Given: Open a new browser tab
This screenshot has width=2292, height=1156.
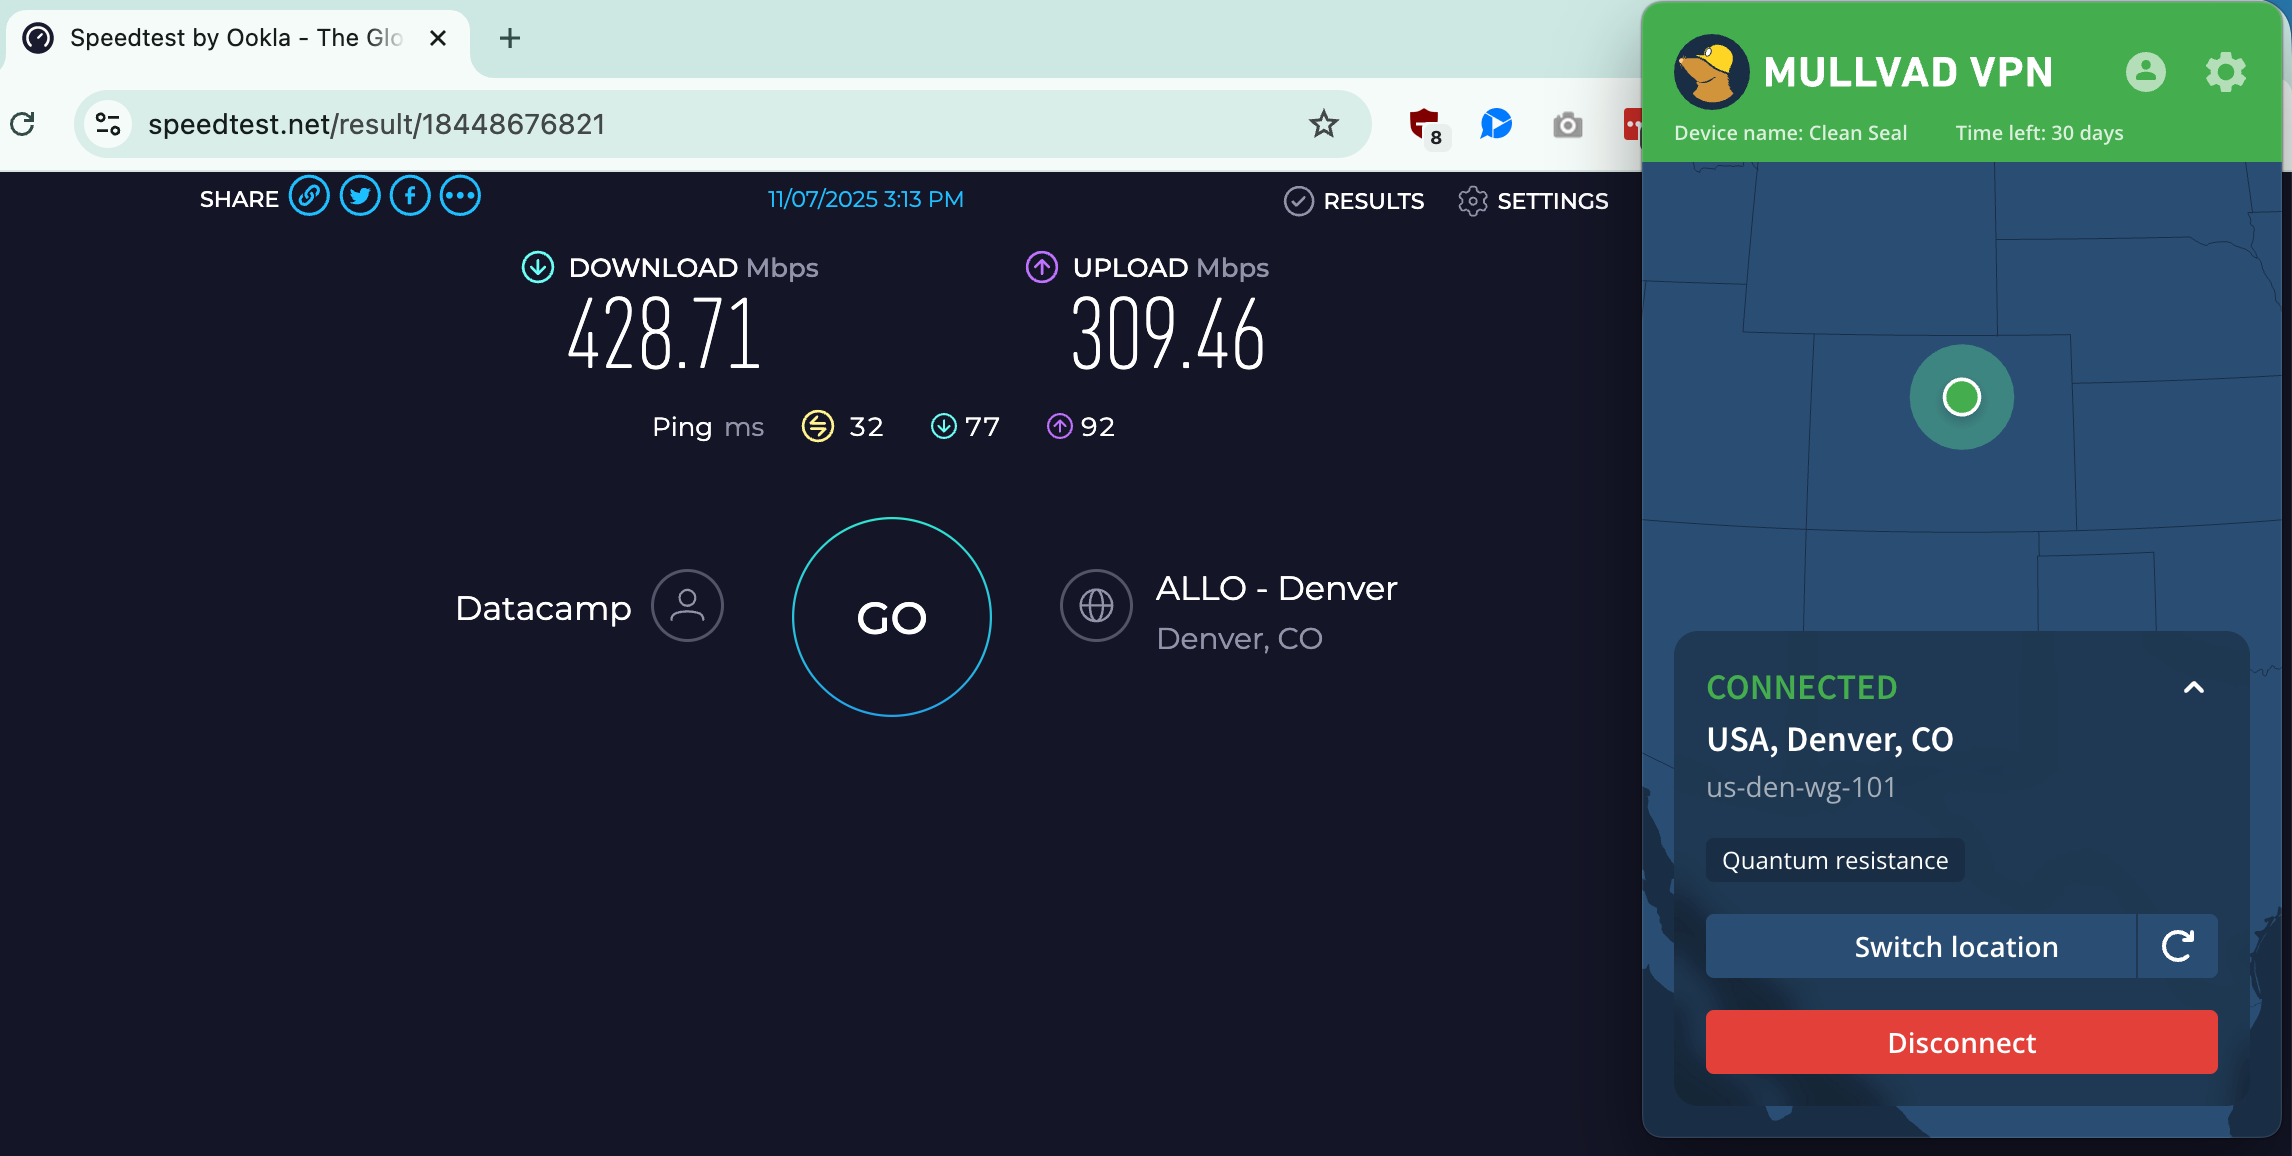Looking at the screenshot, I should [x=510, y=38].
